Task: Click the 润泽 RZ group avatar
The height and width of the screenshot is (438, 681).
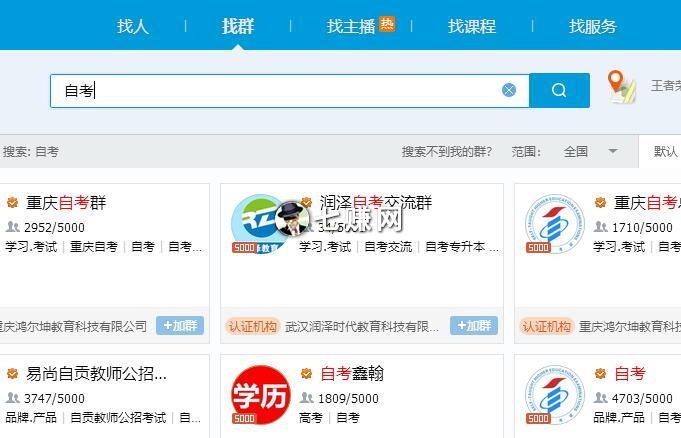Action: [x=260, y=224]
